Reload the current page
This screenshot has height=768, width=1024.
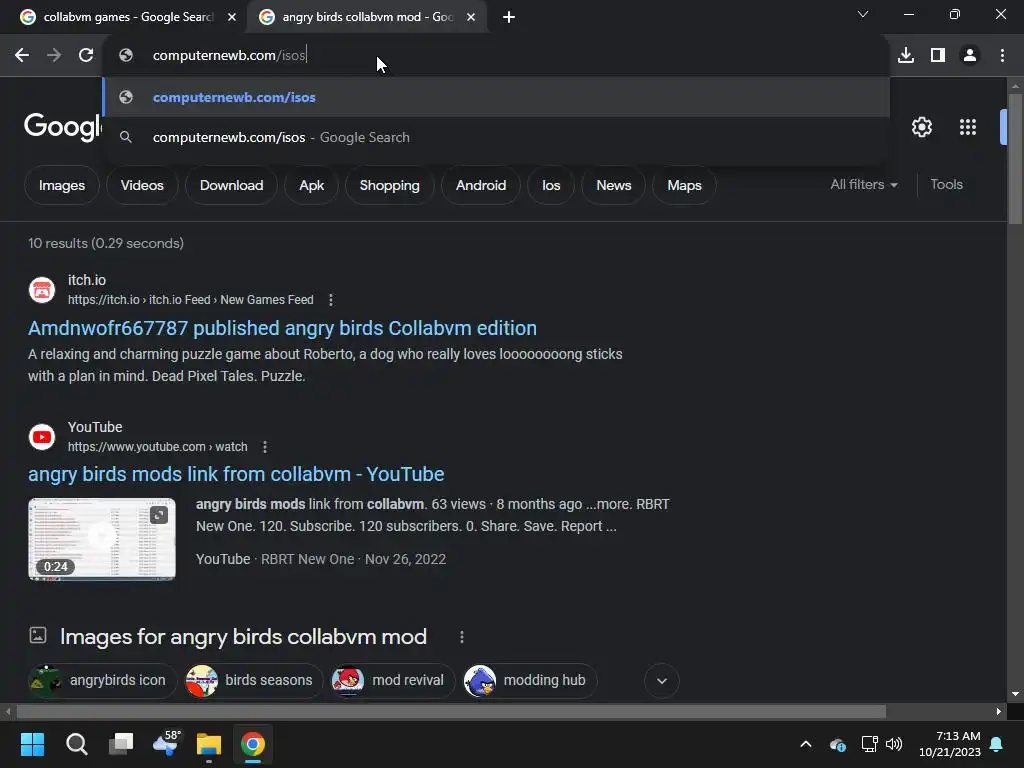pos(86,56)
